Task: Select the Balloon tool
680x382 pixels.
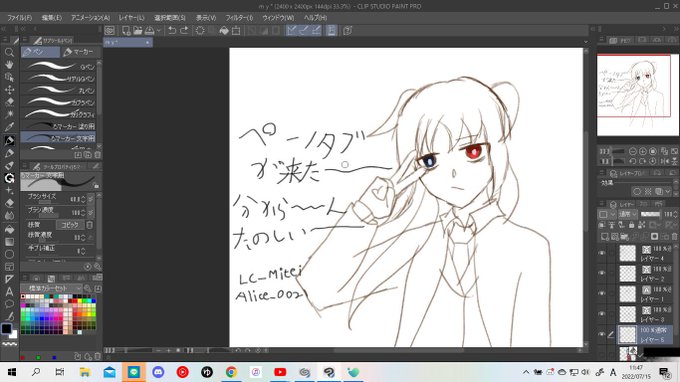Action: click(9, 304)
